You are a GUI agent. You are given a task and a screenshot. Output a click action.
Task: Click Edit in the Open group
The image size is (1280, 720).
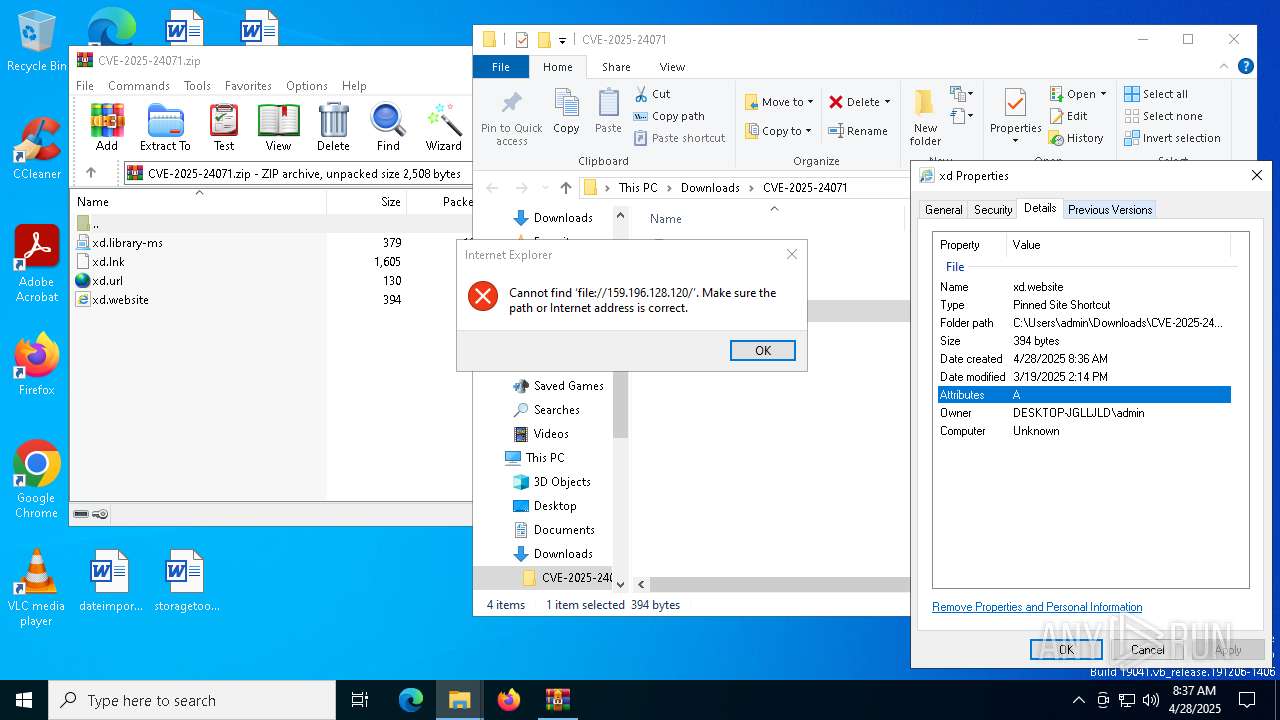click(1068, 116)
